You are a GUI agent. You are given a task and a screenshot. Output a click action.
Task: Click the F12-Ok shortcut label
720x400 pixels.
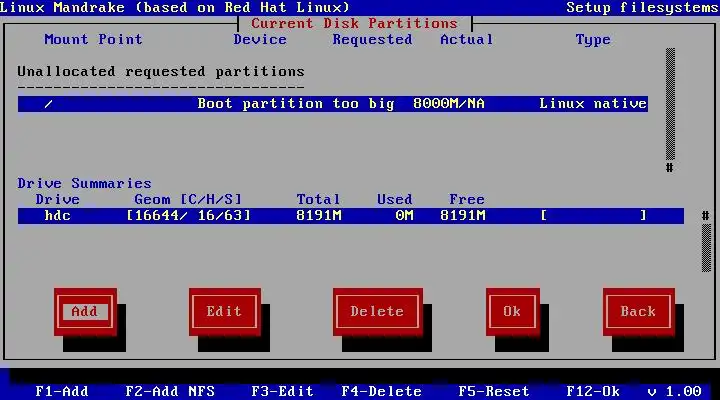(x=593, y=391)
